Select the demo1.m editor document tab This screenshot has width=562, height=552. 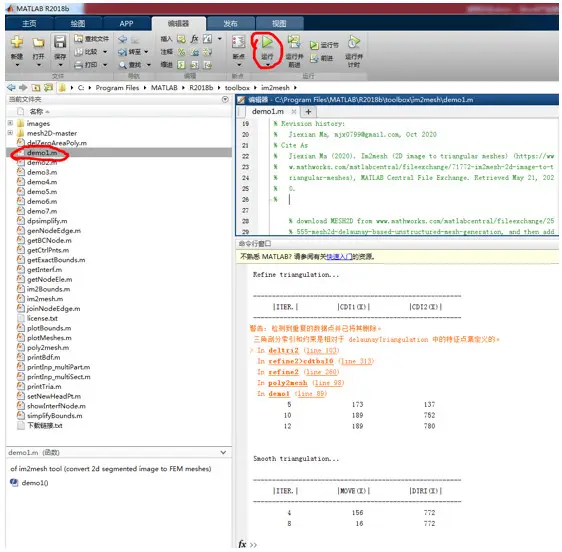(x=268, y=111)
